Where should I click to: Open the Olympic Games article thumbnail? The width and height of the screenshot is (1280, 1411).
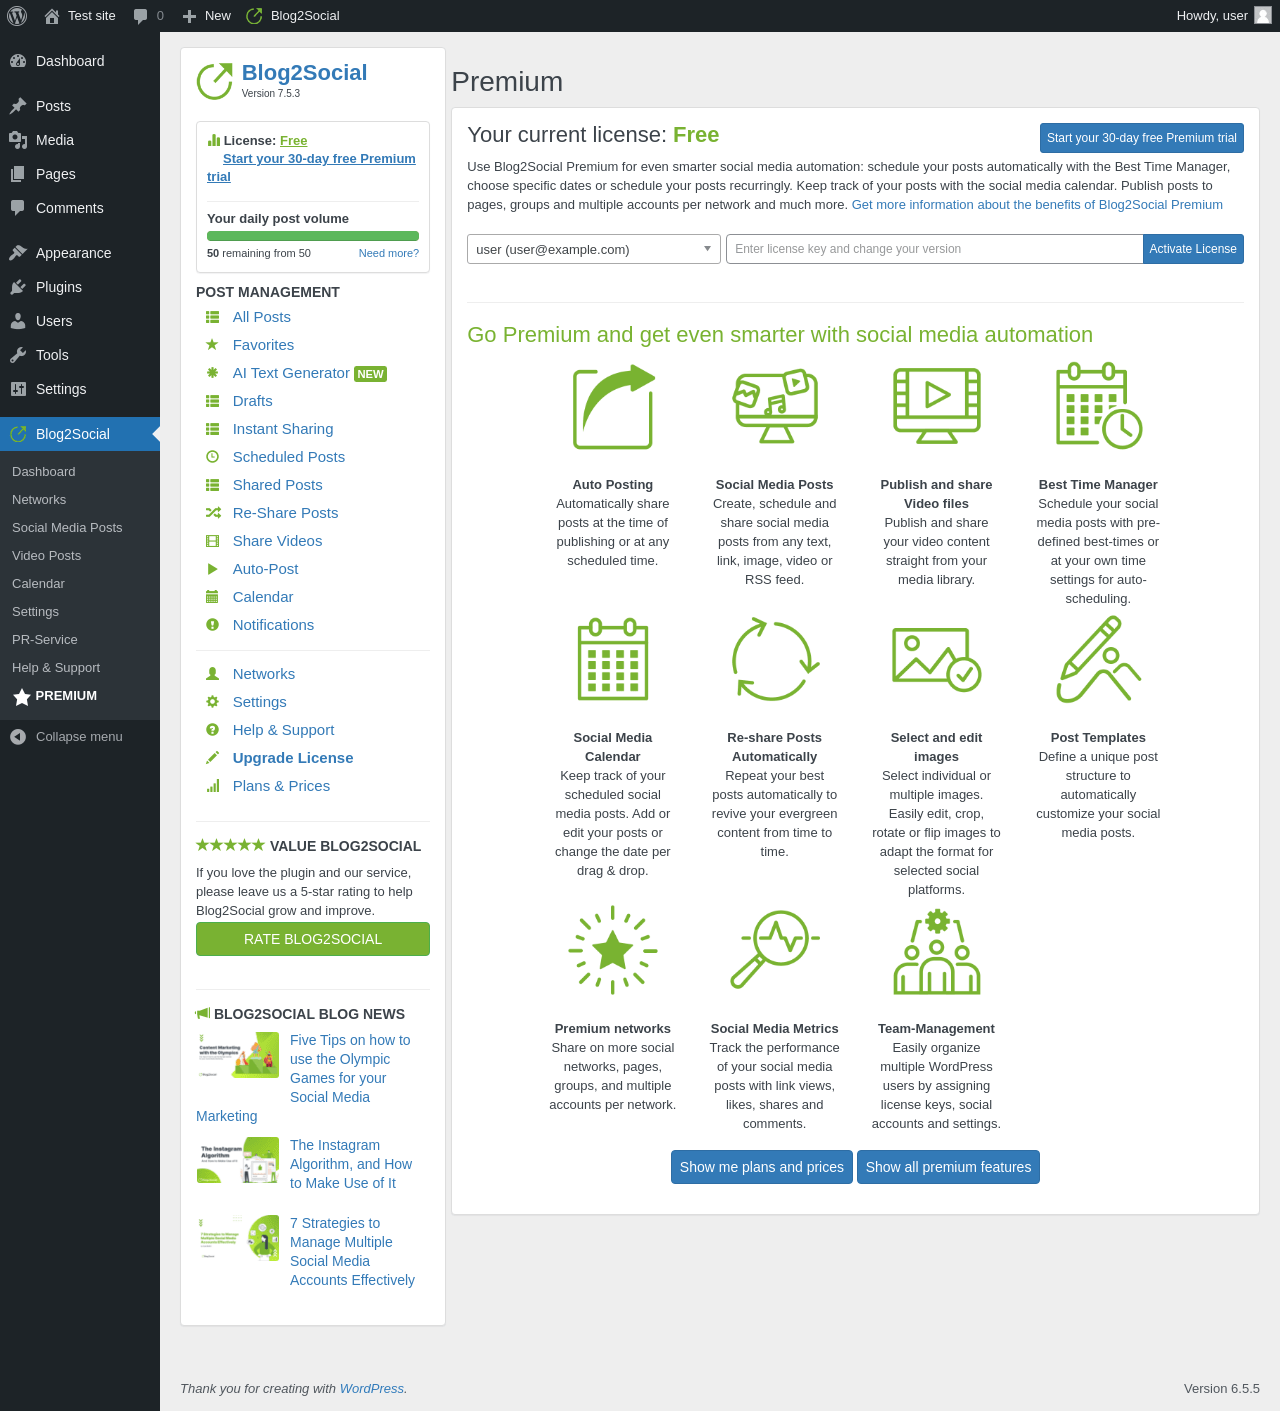pyautogui.click(x=238, y=1055)
